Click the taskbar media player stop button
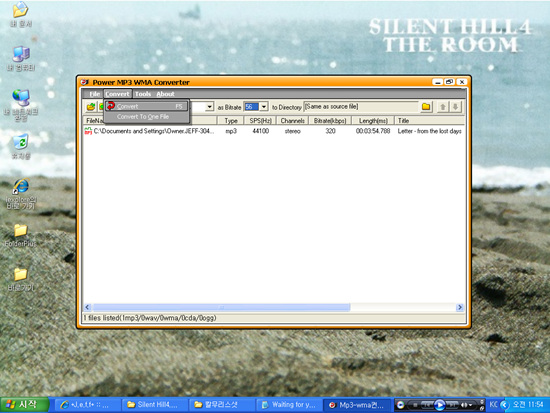550x413 pixels. pos(415,405)
